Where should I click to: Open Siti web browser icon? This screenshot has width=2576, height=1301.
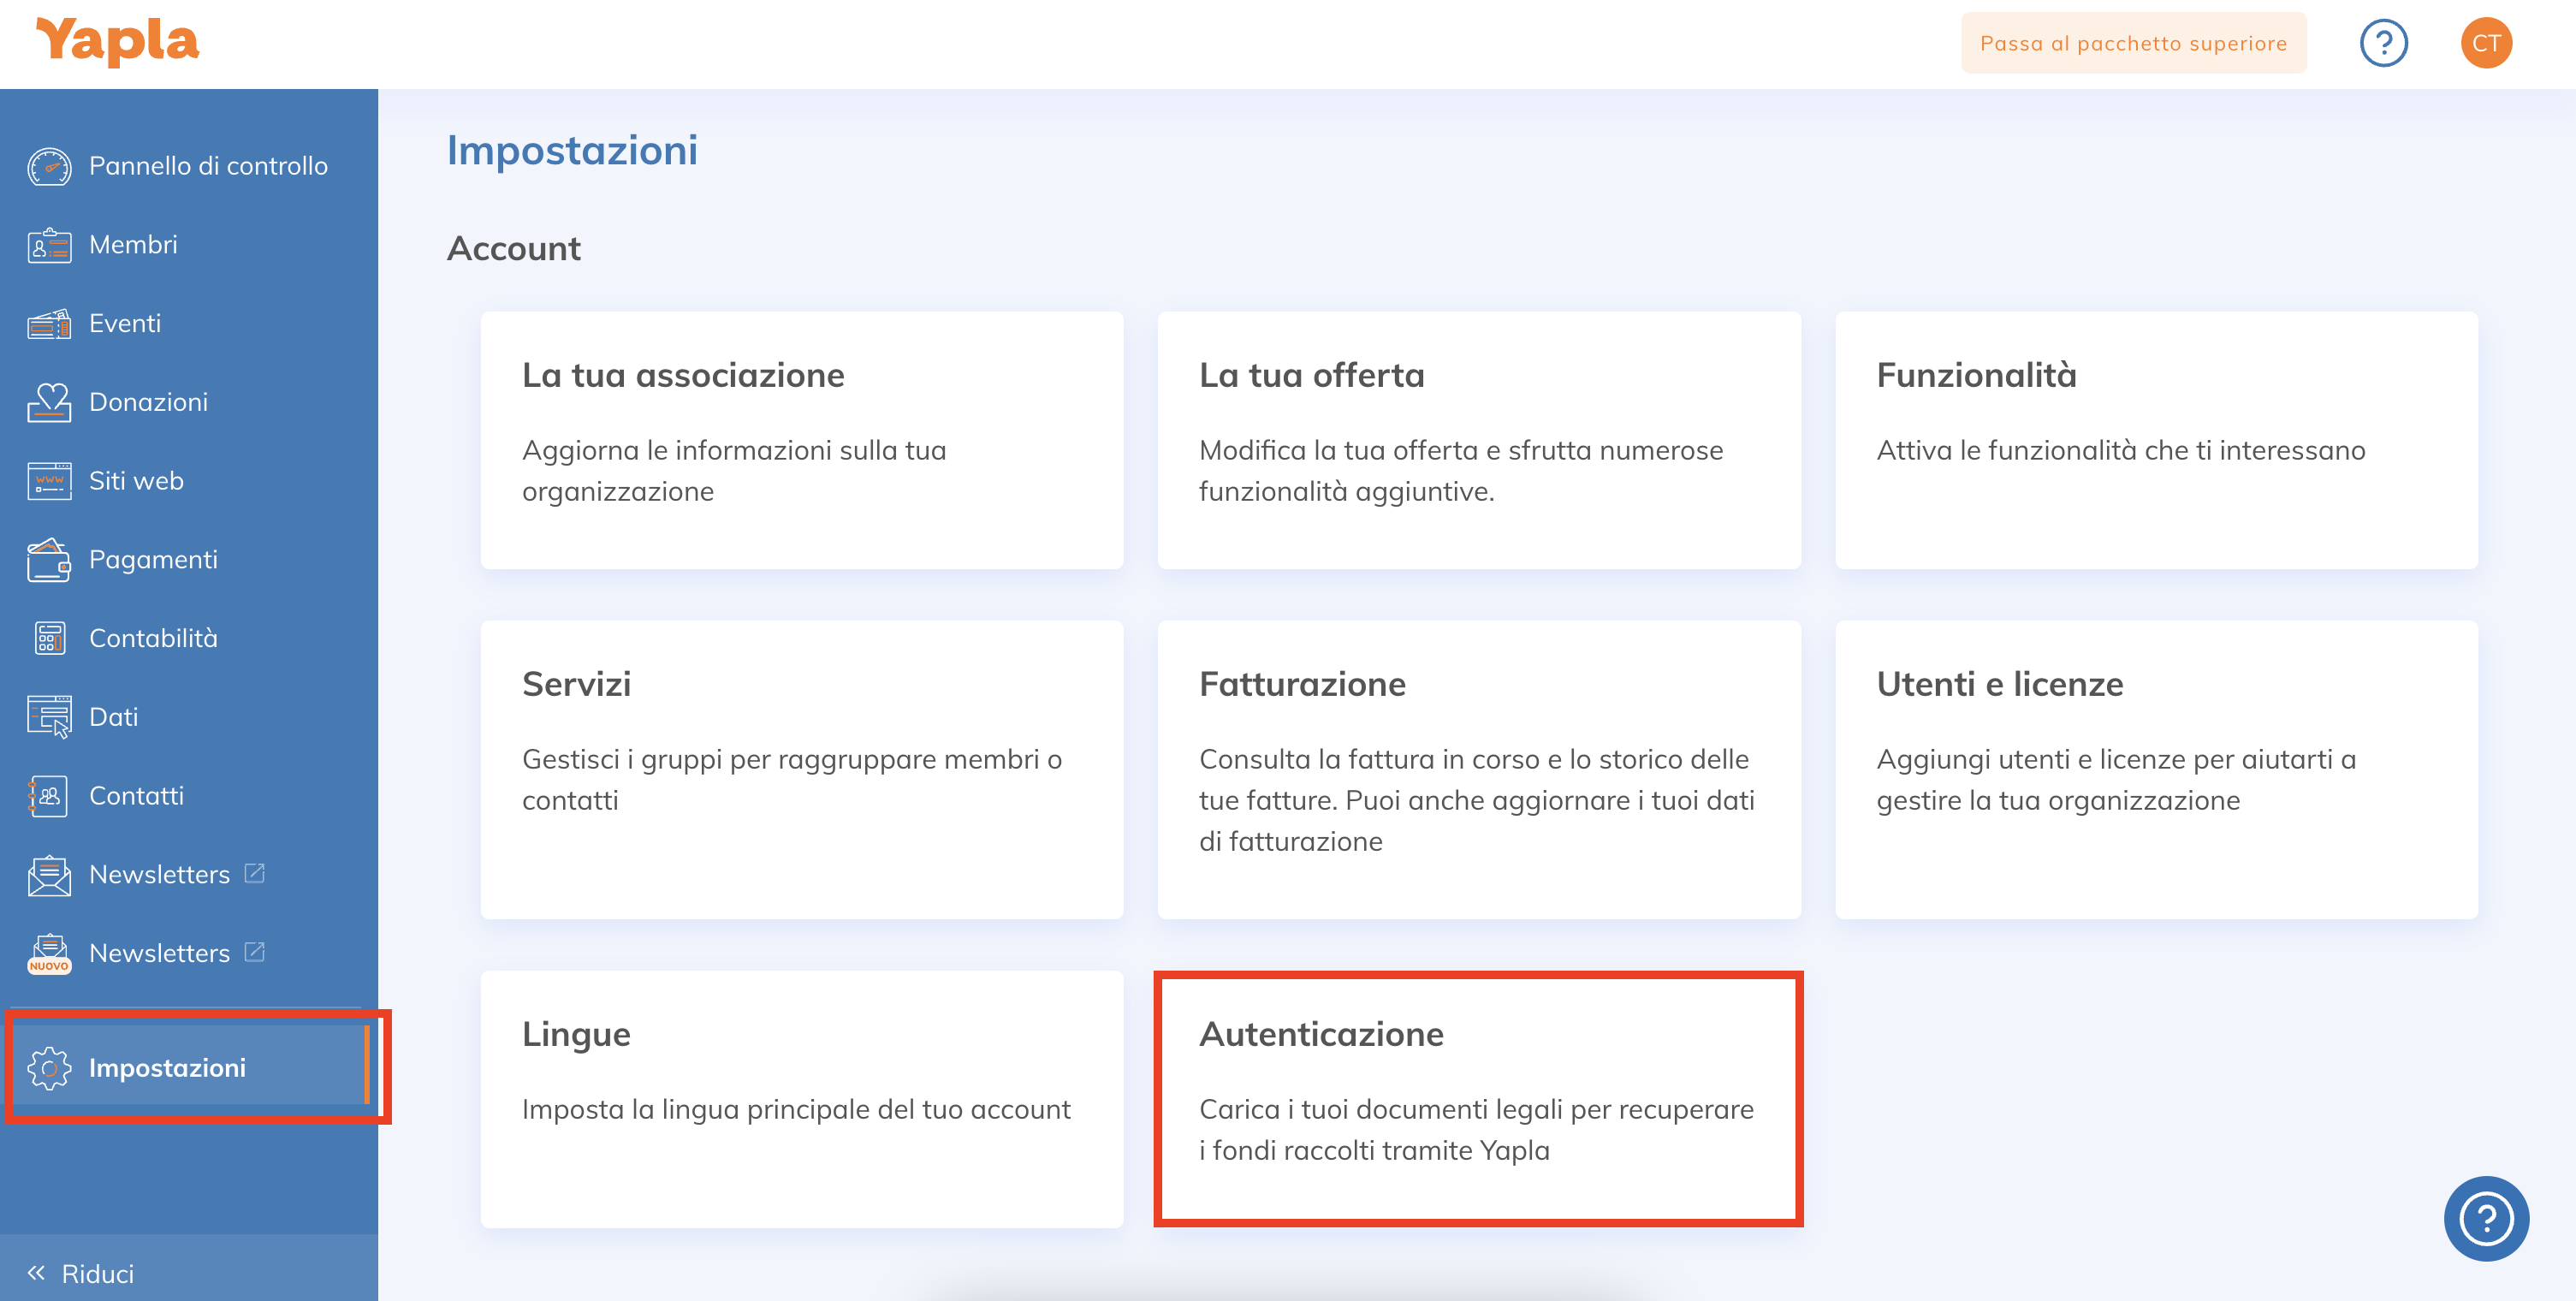pos(49,481)
